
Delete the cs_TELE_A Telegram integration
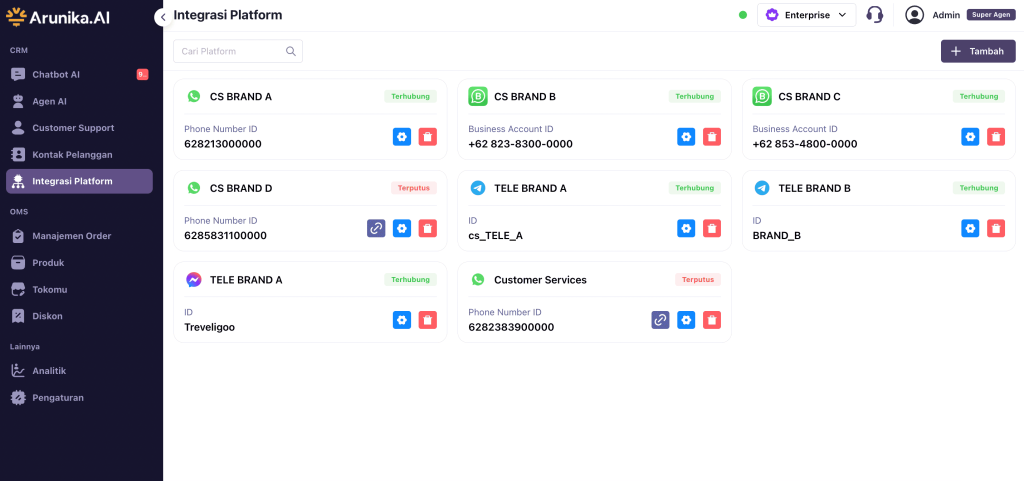pyautogui.click(x=712, y=228)
